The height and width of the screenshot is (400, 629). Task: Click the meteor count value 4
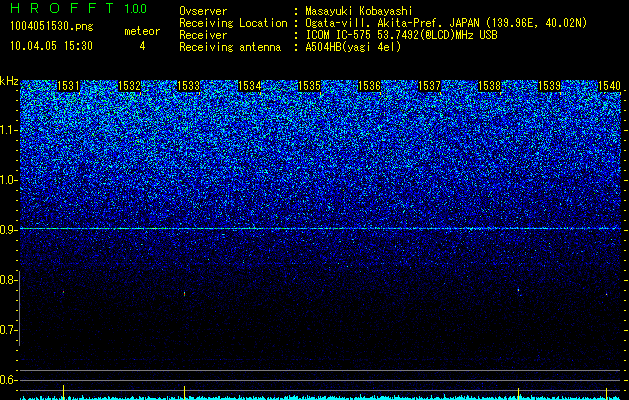(142, 46)
